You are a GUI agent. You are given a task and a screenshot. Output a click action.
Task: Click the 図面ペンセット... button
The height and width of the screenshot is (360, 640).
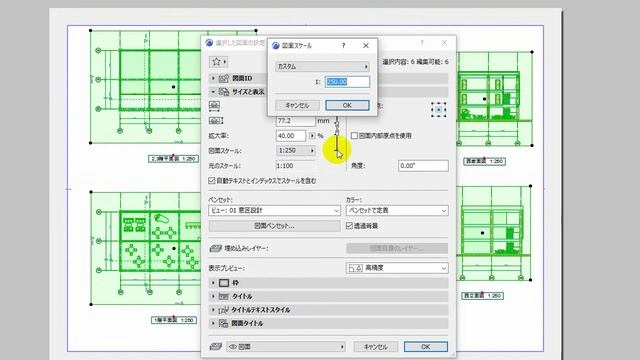click(x=274, y=226)
